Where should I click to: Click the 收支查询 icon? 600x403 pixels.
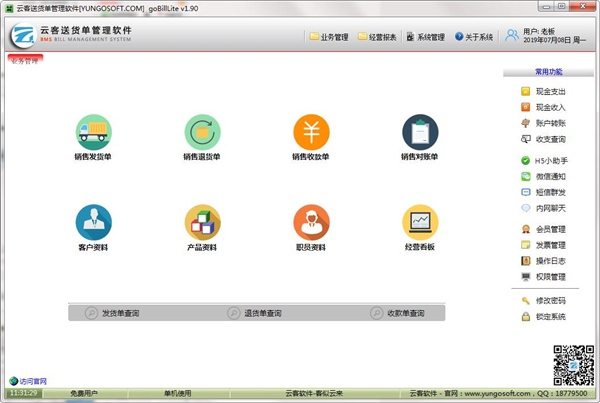pos(526,139)
